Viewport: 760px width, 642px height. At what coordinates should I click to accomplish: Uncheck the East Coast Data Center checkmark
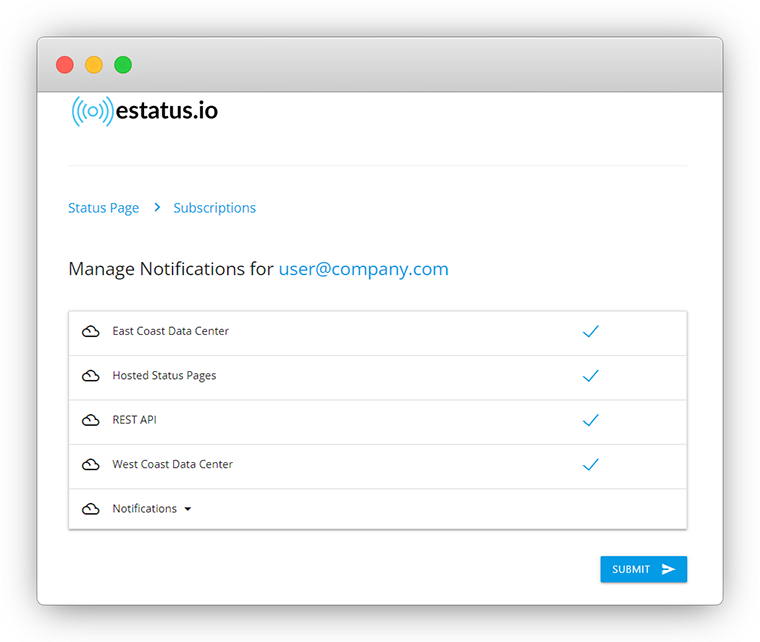pyautogui.click(x=590, y=331)
